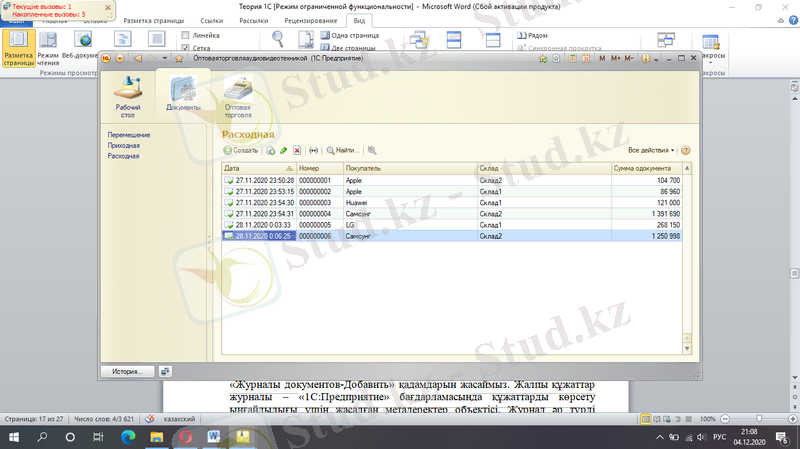Click Одна страница in Word ribbon
Image resolution: width=800 pixels, height=449 pixels.
tap(350, 36)
